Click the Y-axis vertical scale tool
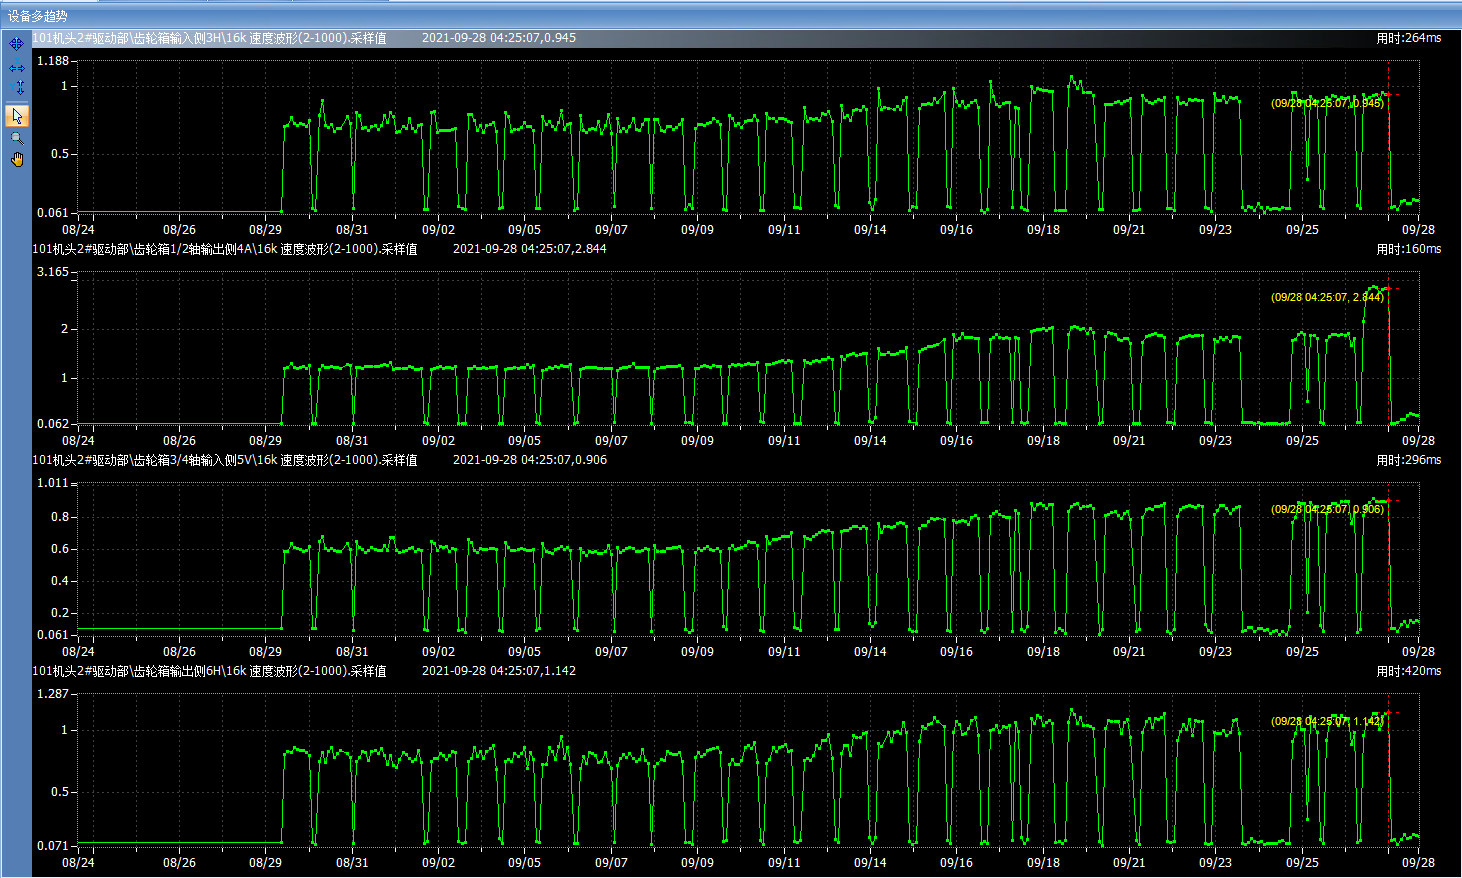The image size is (1462, 878). coord(18,89)
